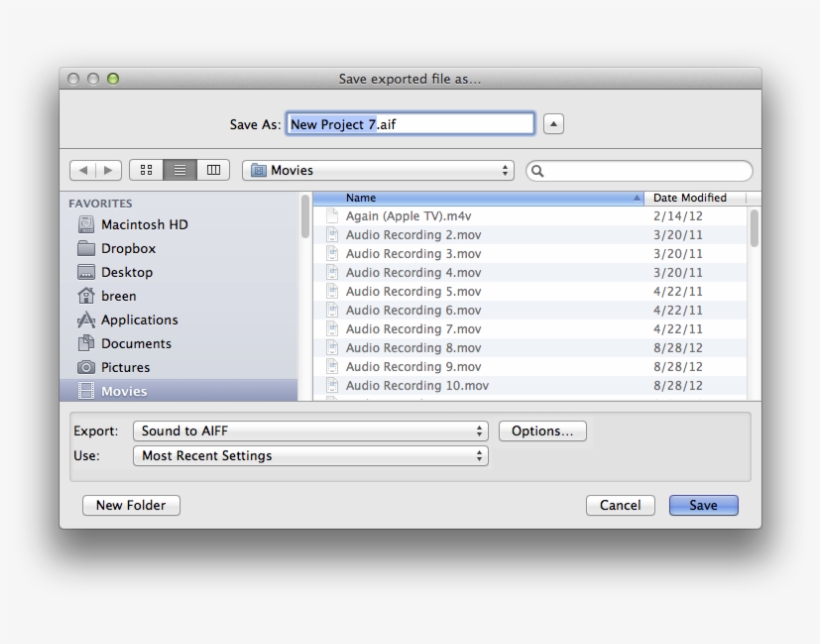Switch to icon view mode
Screen dimensions: 820x644
tap(147, 170)
